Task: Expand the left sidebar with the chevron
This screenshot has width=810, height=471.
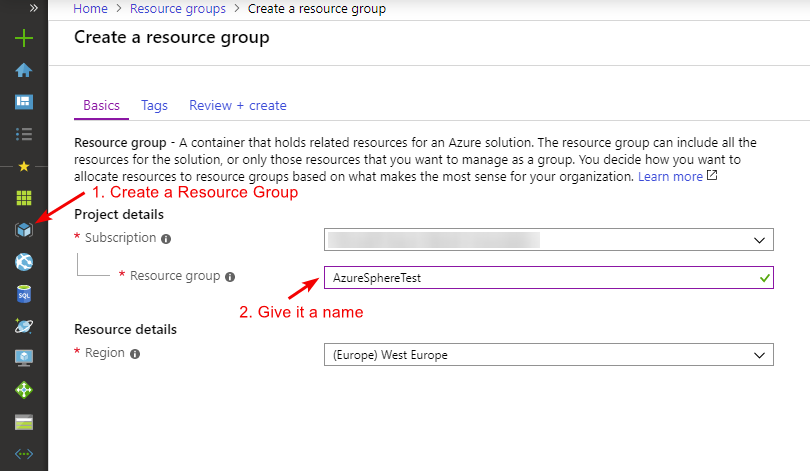Action: [x=33, y=8]
